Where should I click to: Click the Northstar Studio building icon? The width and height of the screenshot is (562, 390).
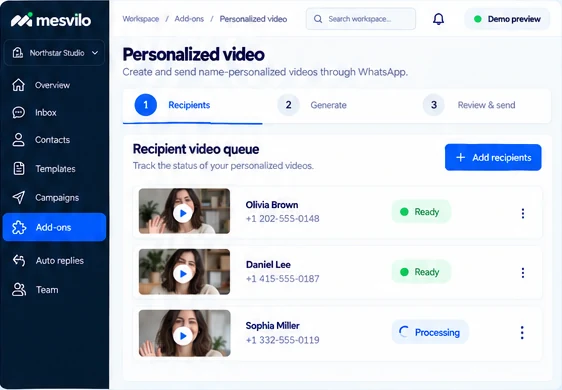pyautogui.click(x=18, y=53)
